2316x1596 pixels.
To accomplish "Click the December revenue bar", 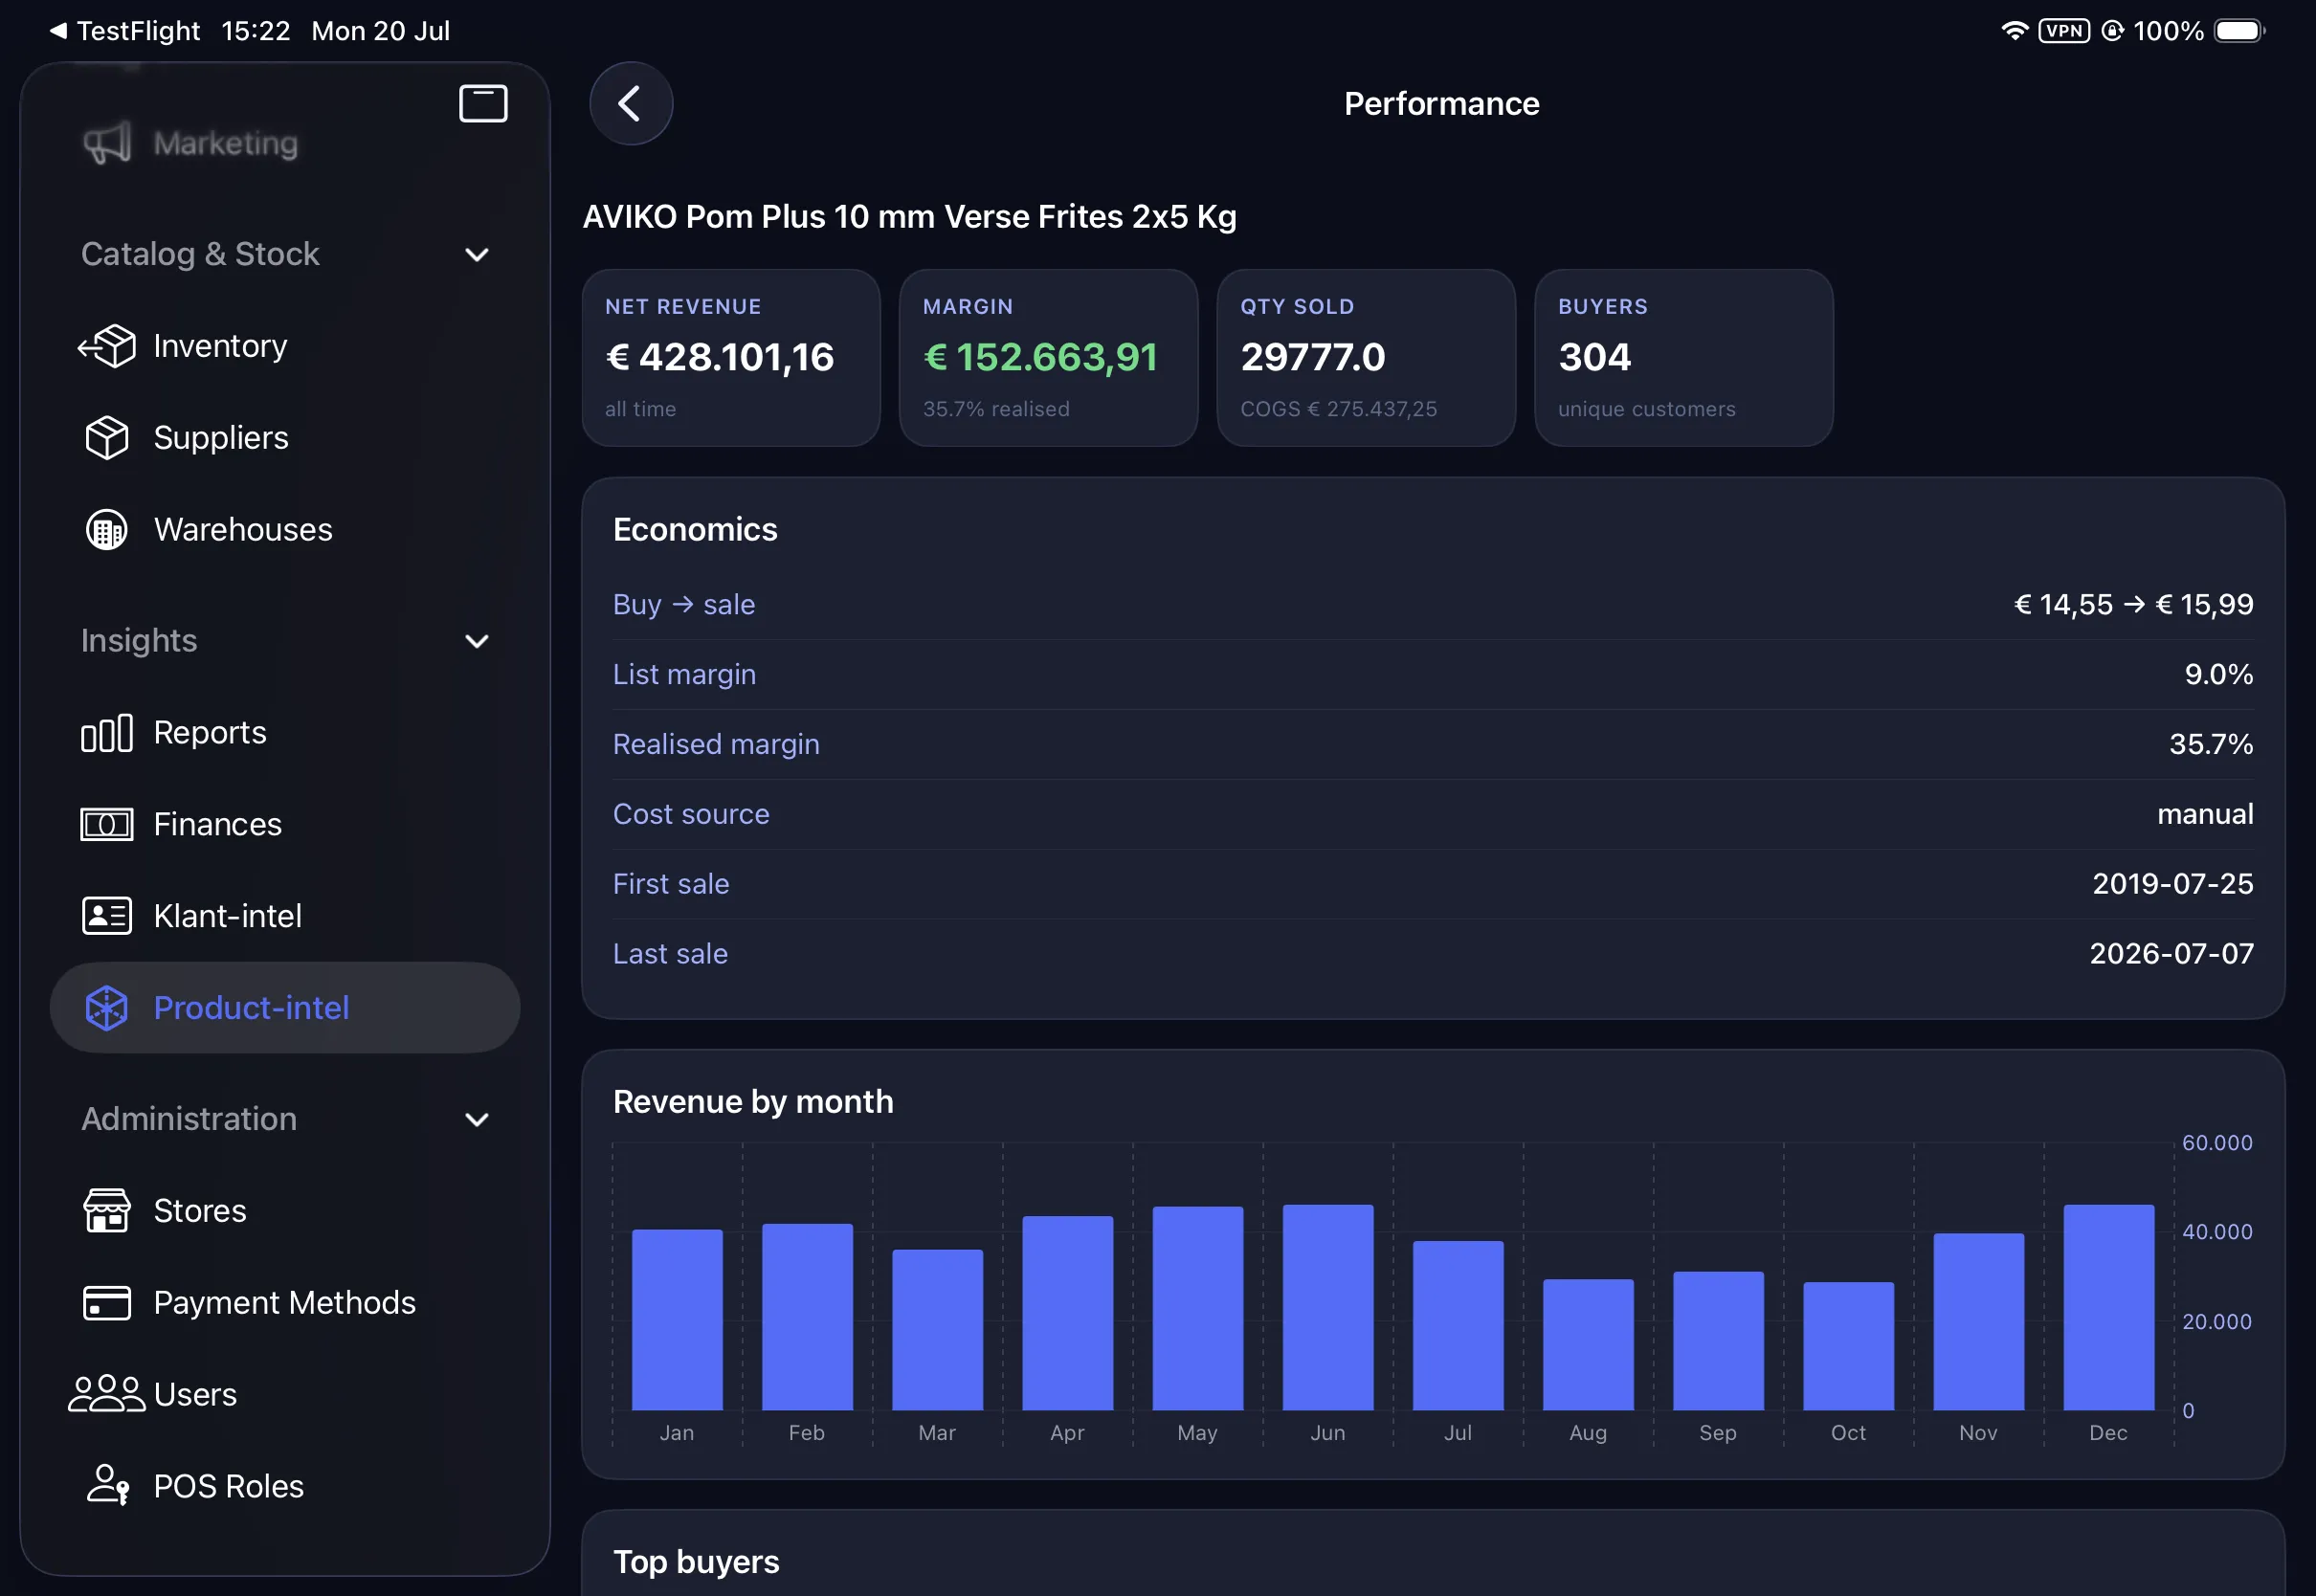I will 2109,1307.
